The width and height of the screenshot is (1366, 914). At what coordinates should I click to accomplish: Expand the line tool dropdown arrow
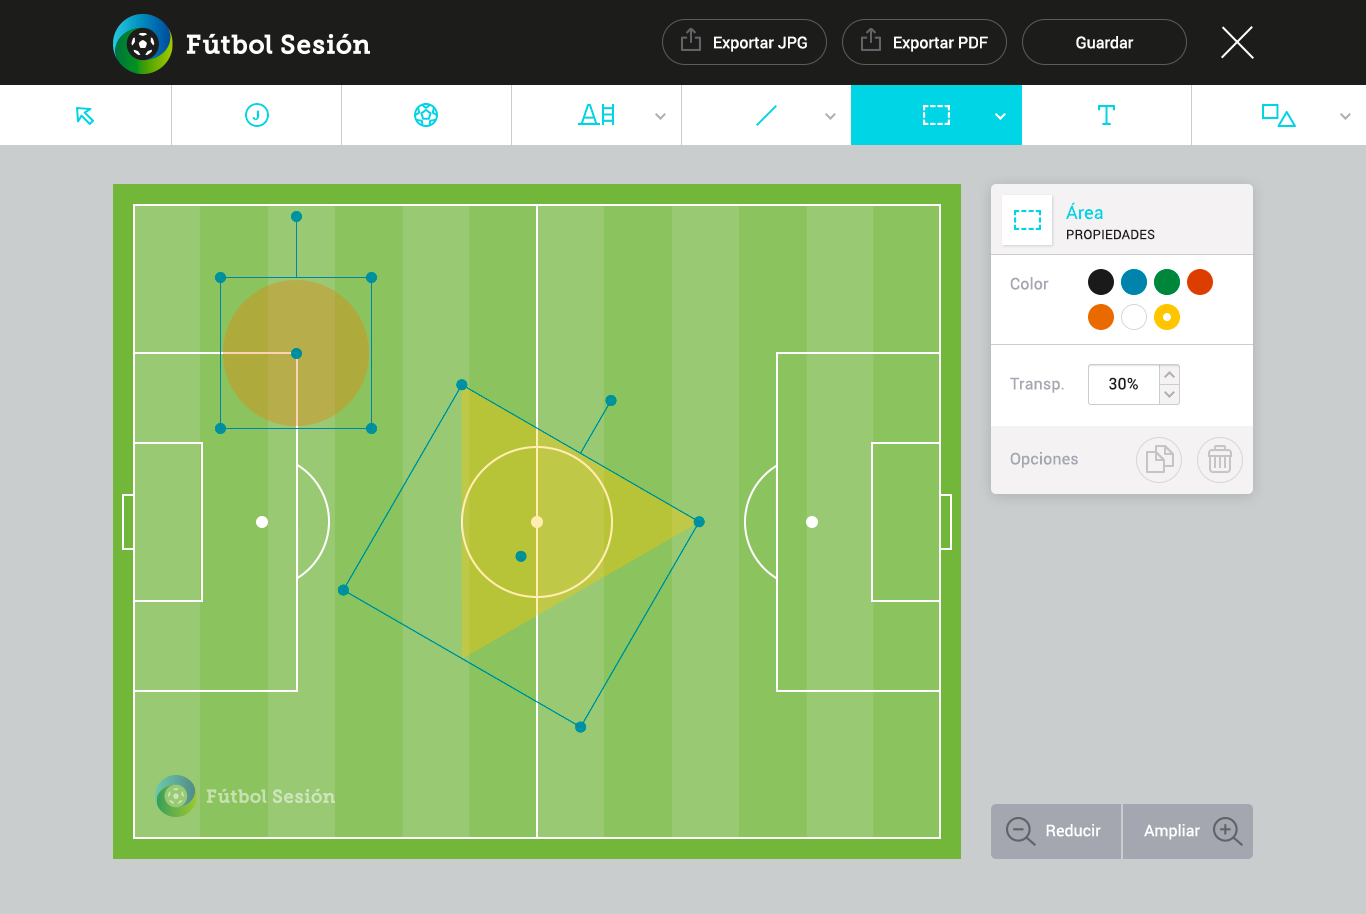pos(830,116)
